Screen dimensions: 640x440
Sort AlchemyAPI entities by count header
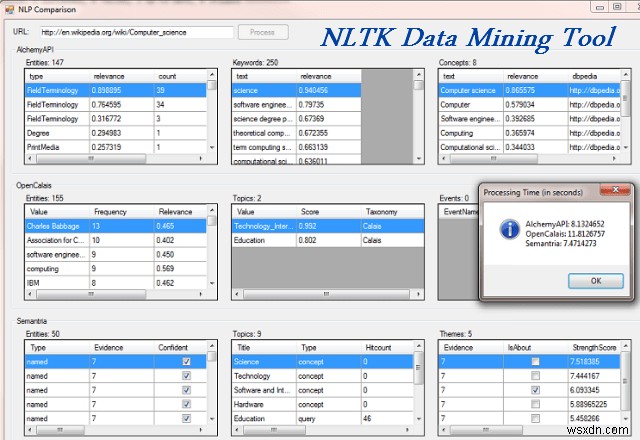coord(180,76)
